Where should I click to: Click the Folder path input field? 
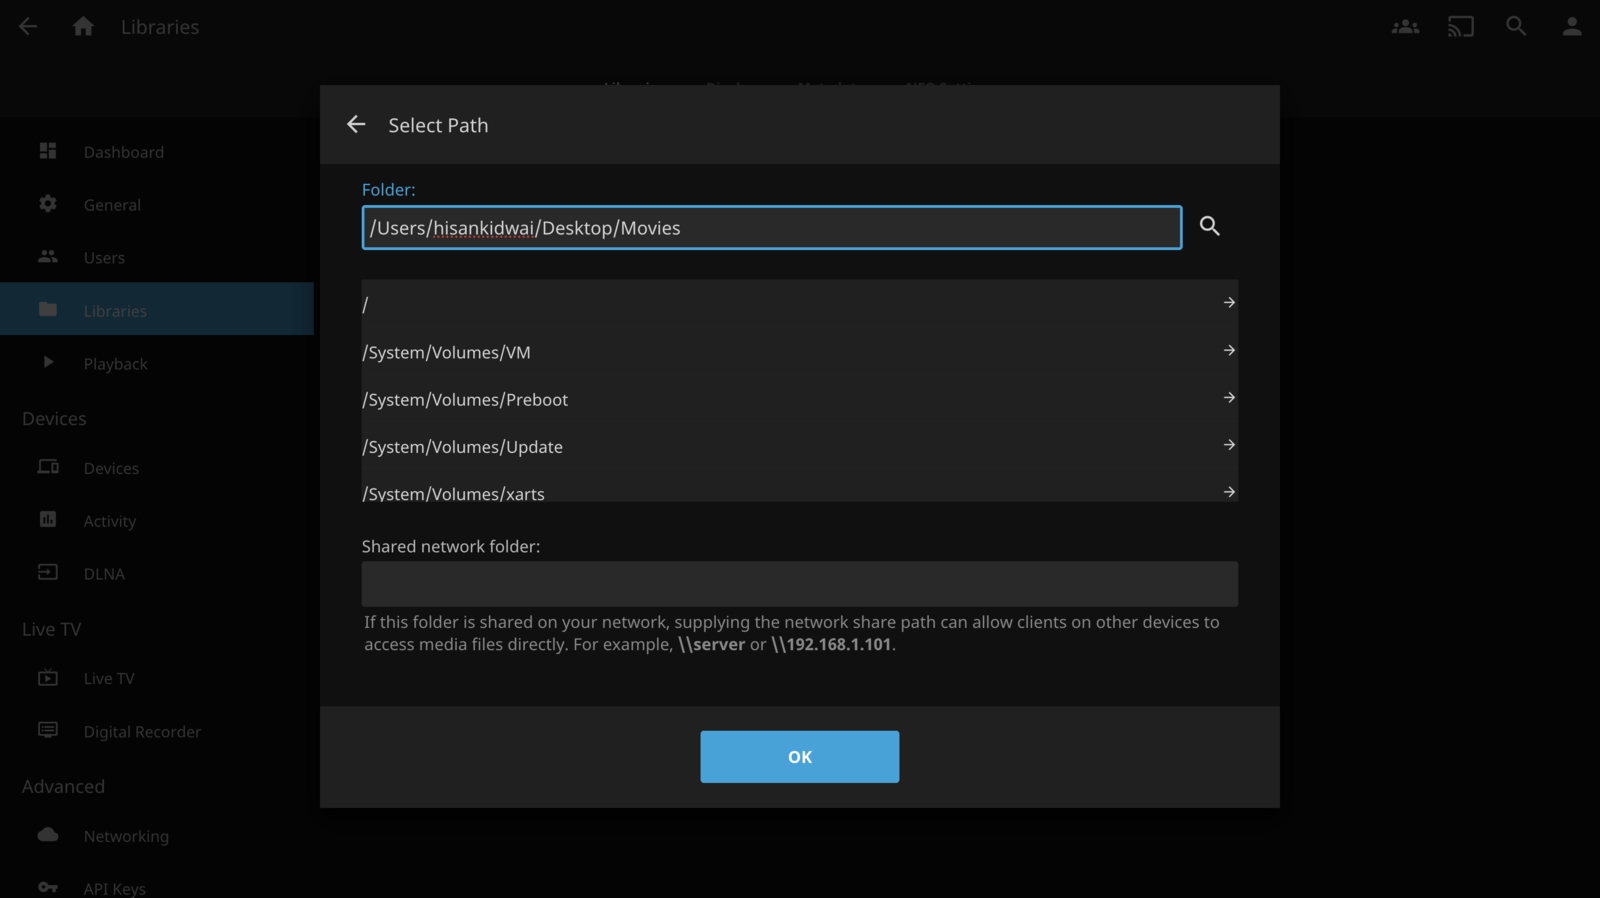(771, 228)
